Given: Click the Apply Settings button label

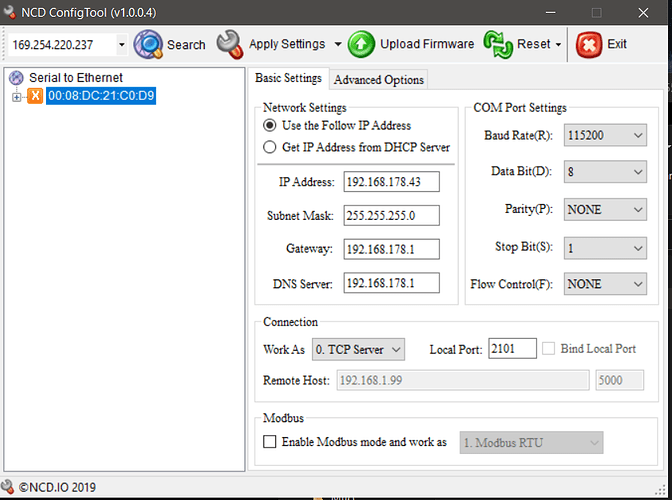Looking at the screenshot, I should (x=287, y=44).
